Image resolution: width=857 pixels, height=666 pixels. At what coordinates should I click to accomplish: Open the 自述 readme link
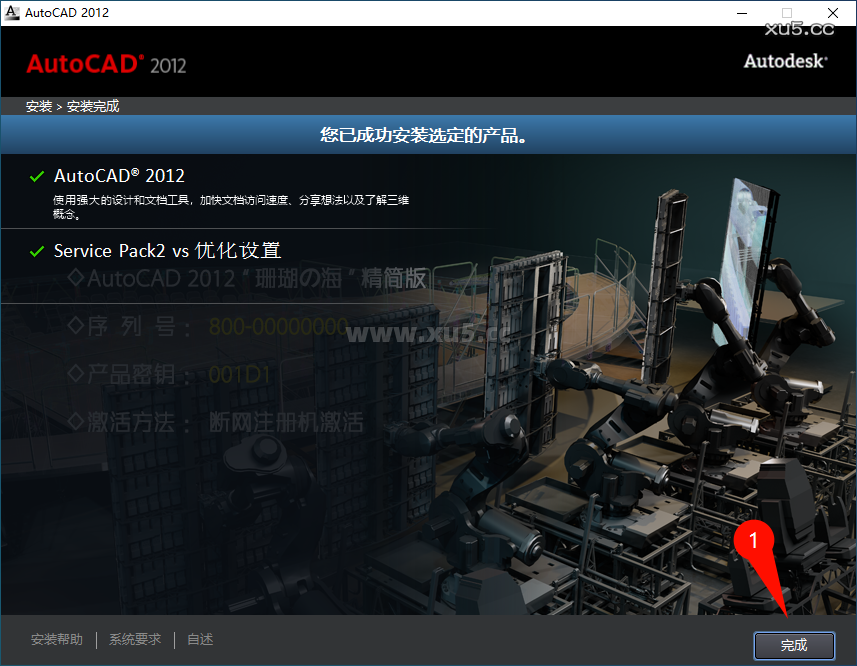click(x=199, y=639)
